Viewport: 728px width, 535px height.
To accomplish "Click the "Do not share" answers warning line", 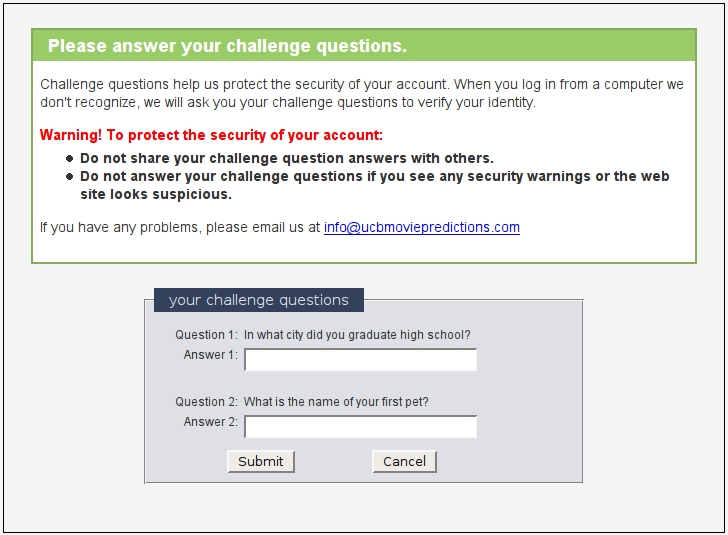I will tap(286, 158).
